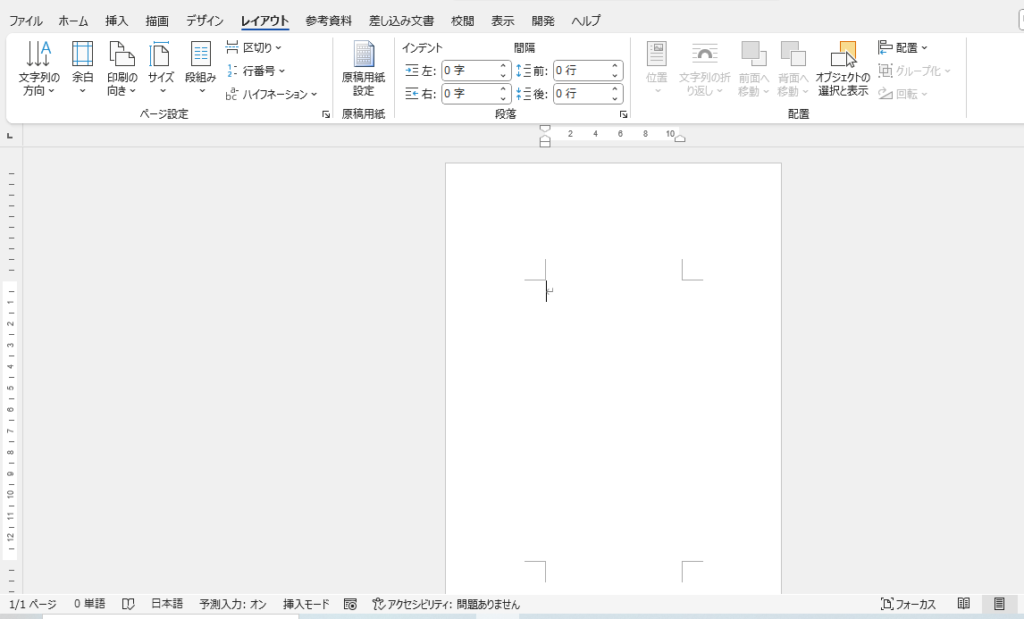Increase spacing before with up stepper
Image resolution: width=1024 pixels, height=619 pixels.
click(x=615, y=66)
